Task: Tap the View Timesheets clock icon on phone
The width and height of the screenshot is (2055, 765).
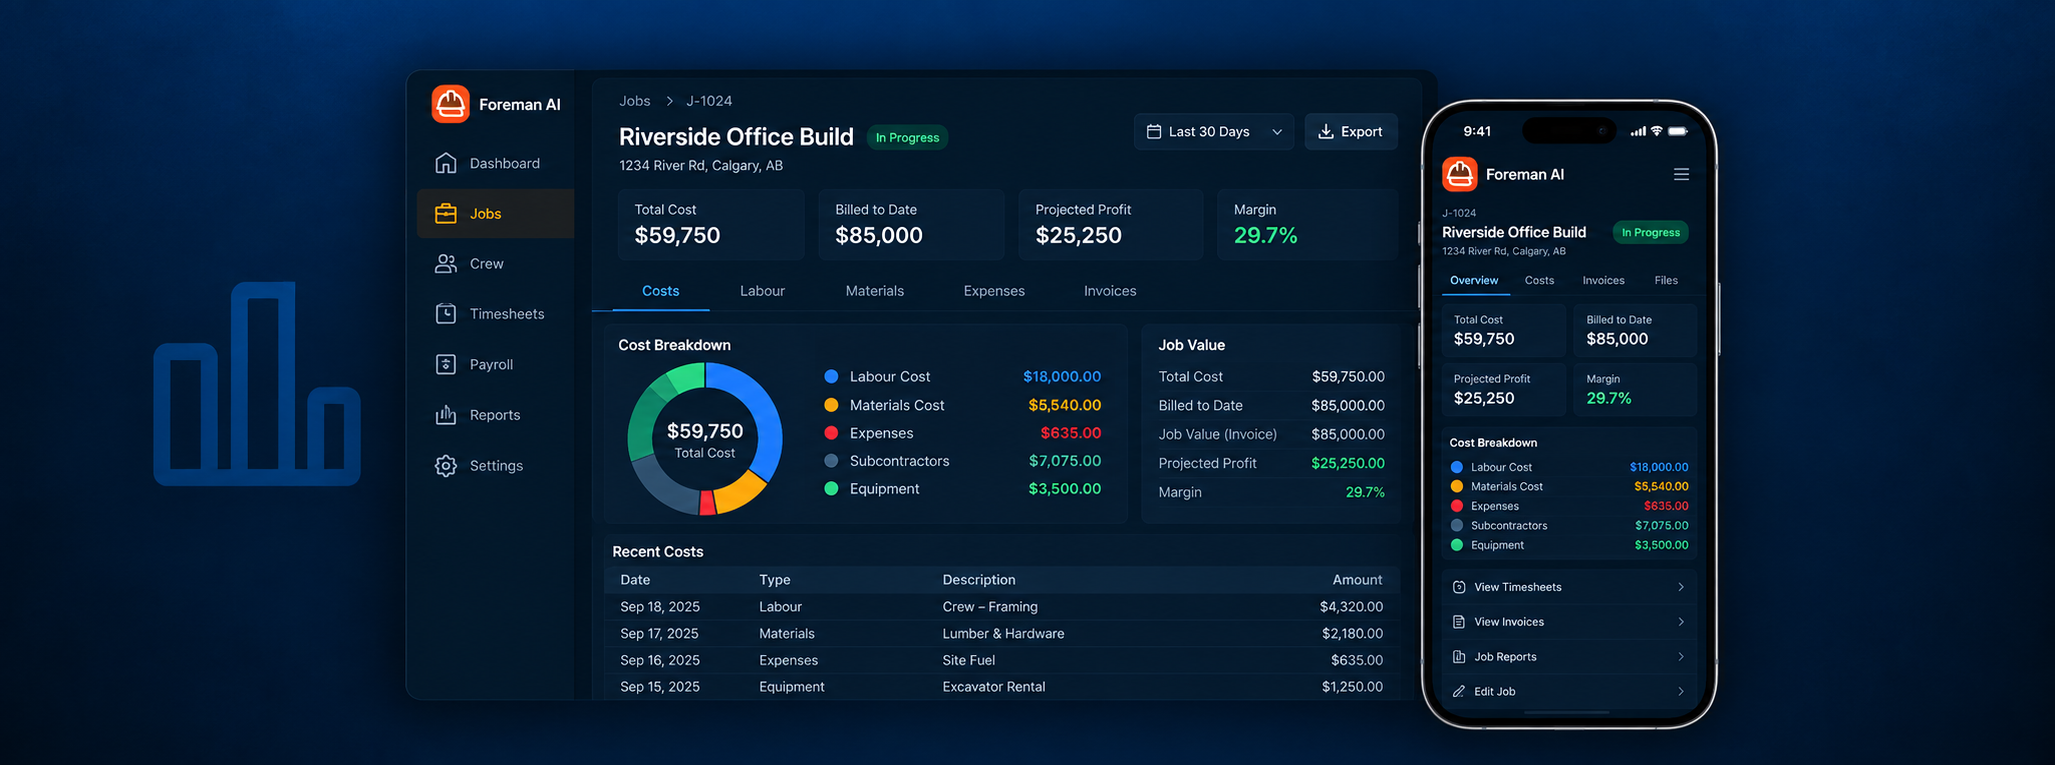Action: coord(1459,587)
